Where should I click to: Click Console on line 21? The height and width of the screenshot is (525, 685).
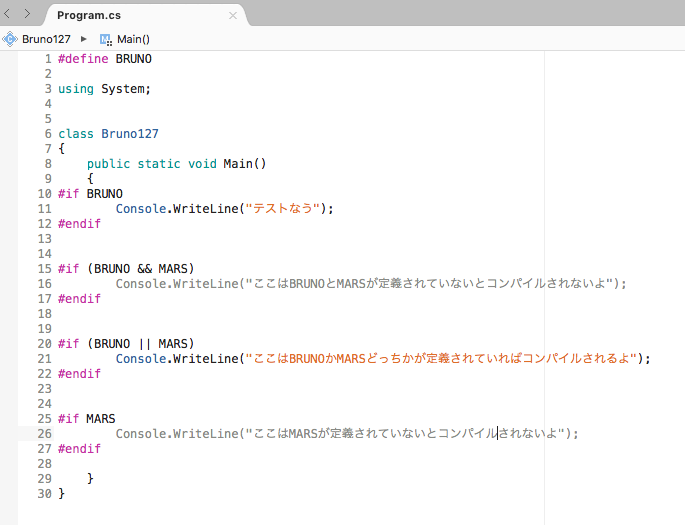141,359
